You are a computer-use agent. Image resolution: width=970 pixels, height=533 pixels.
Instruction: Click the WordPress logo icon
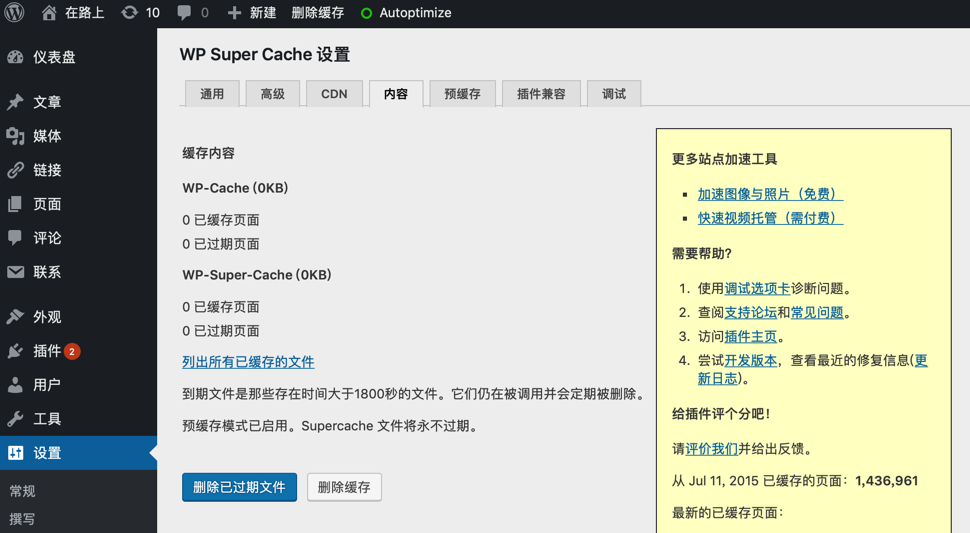point(14,12)
